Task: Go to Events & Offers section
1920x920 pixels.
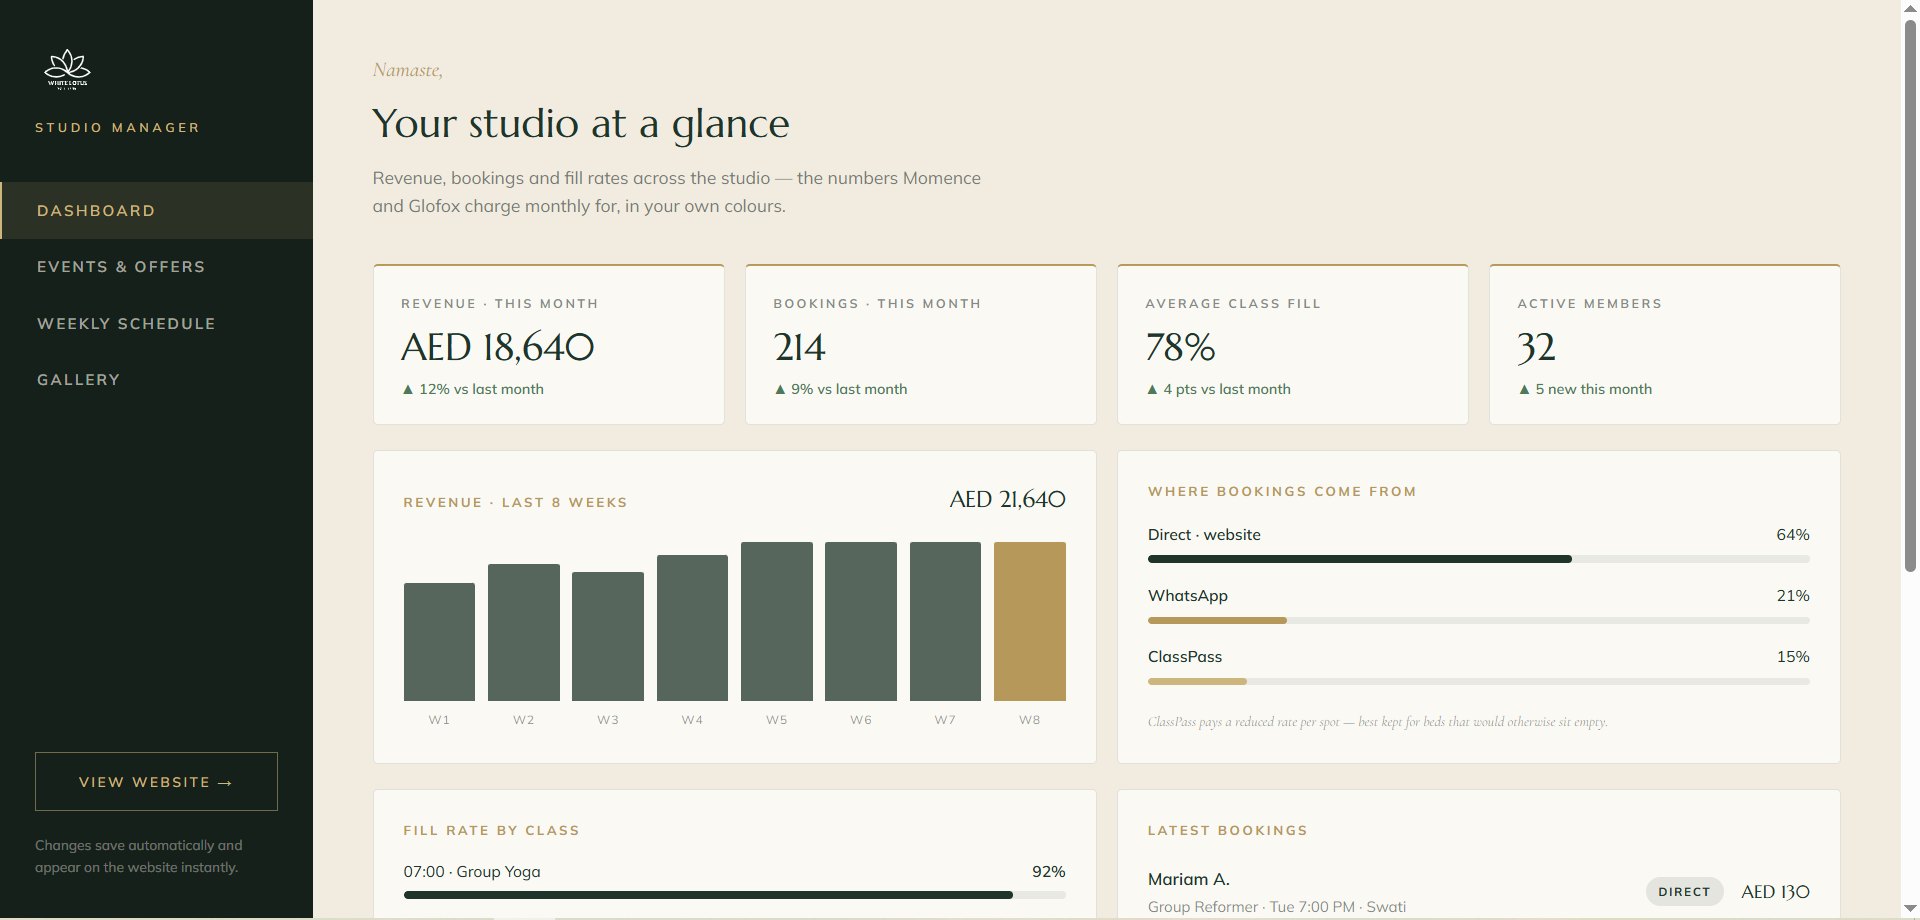Action: coord(156,267)
